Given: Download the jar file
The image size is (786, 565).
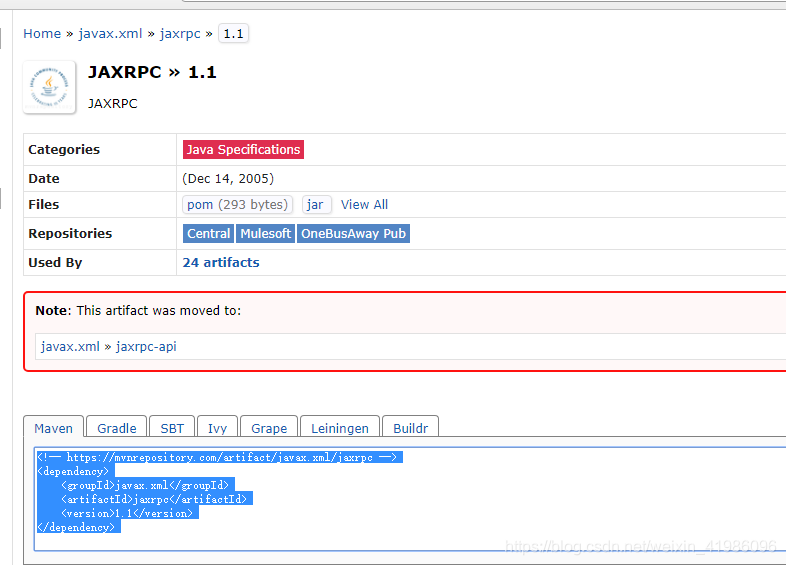Looking at the screenshot, I should (316, 205).
